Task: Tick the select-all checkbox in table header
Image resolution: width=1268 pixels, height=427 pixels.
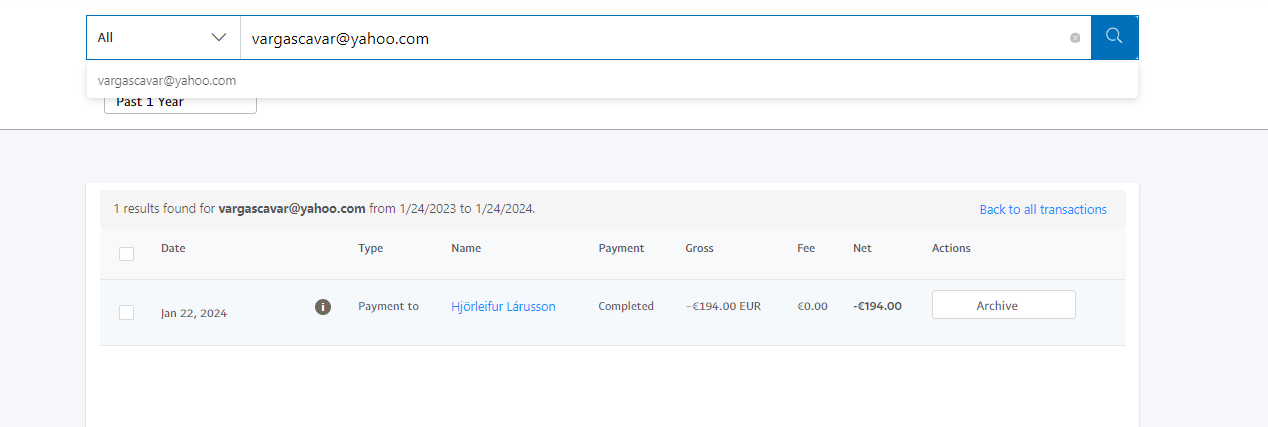Action: click(126, 254)
